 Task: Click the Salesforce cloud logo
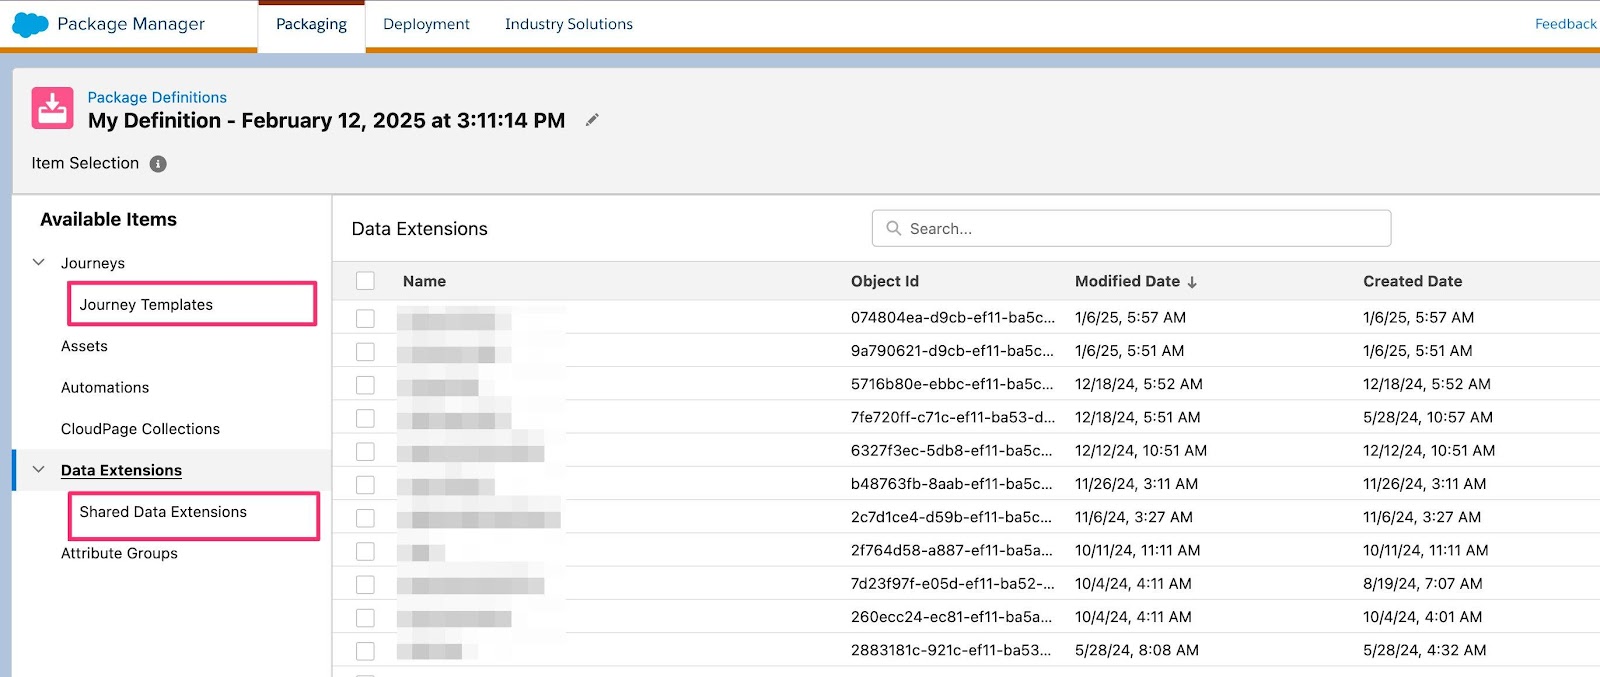[x=30, y=24]
